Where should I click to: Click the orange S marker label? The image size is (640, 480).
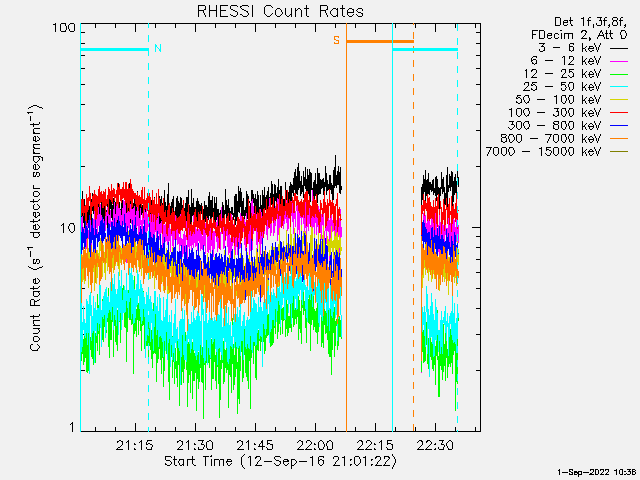pos(336,40)
